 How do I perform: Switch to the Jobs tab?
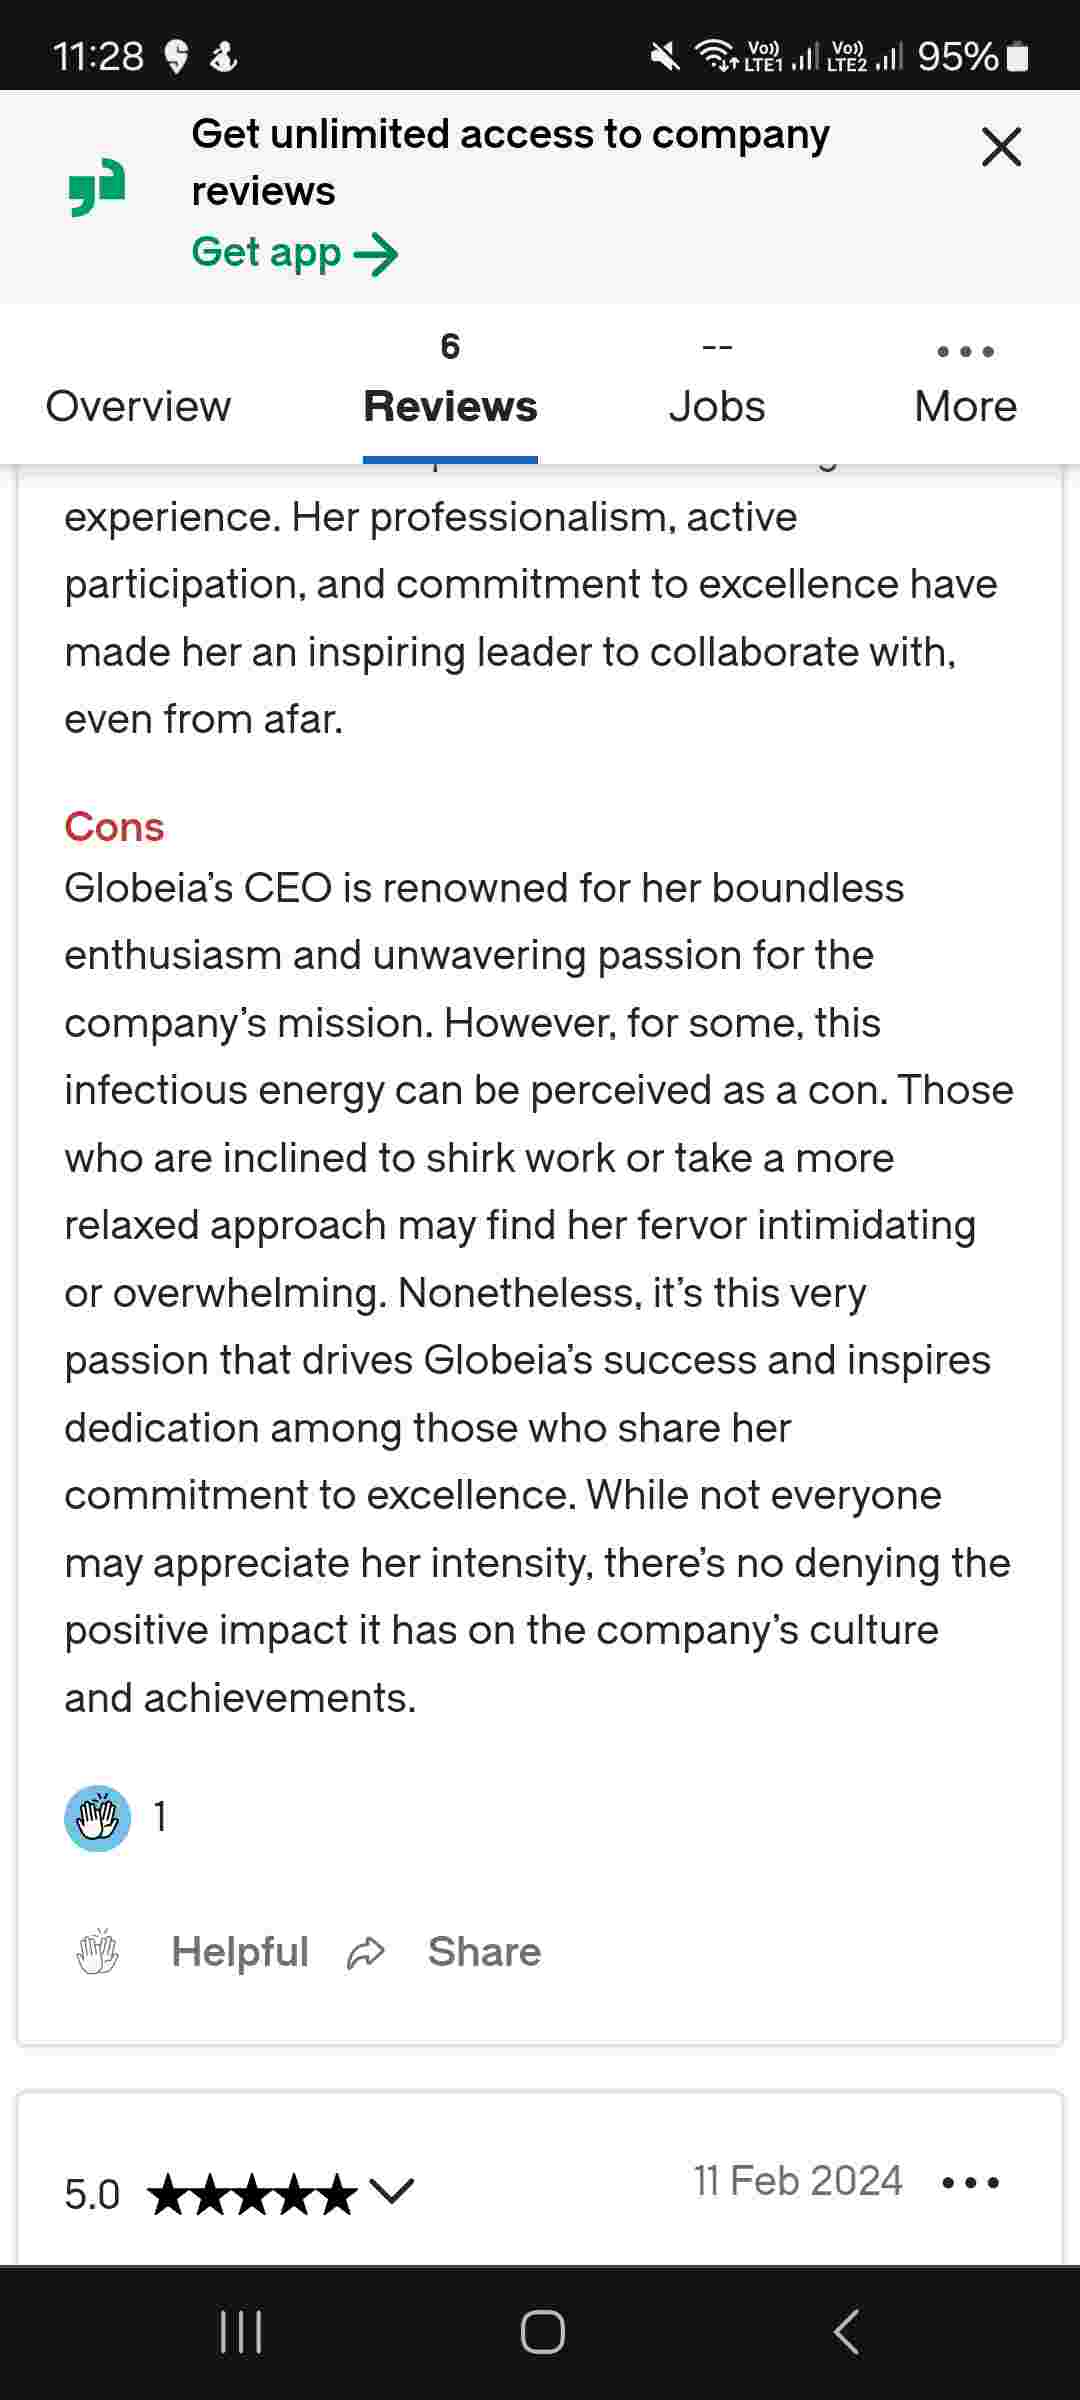click(717, 406)
